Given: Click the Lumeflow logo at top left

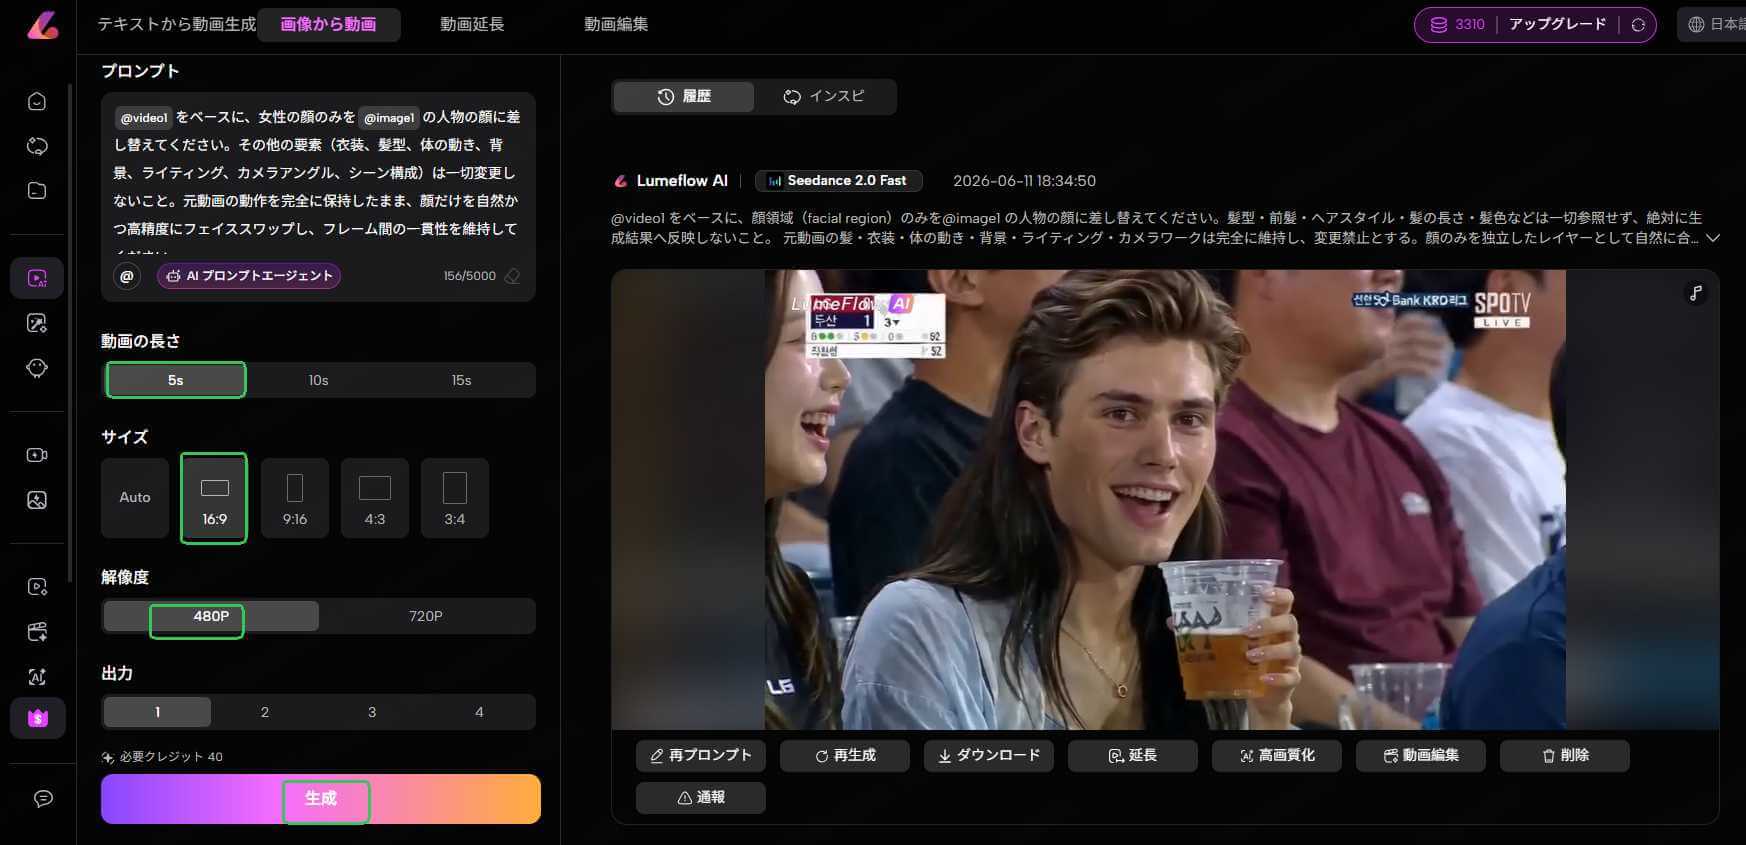Looking at the screenshot, I should click(42, 25).
